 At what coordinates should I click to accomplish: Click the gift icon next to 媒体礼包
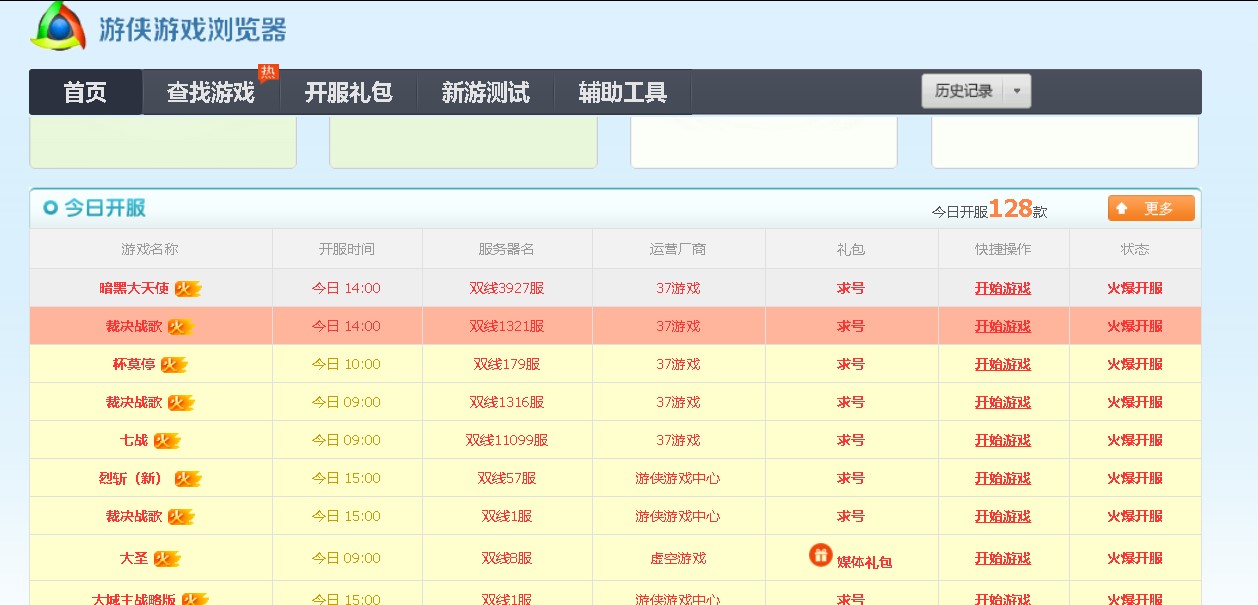[820, 554]
